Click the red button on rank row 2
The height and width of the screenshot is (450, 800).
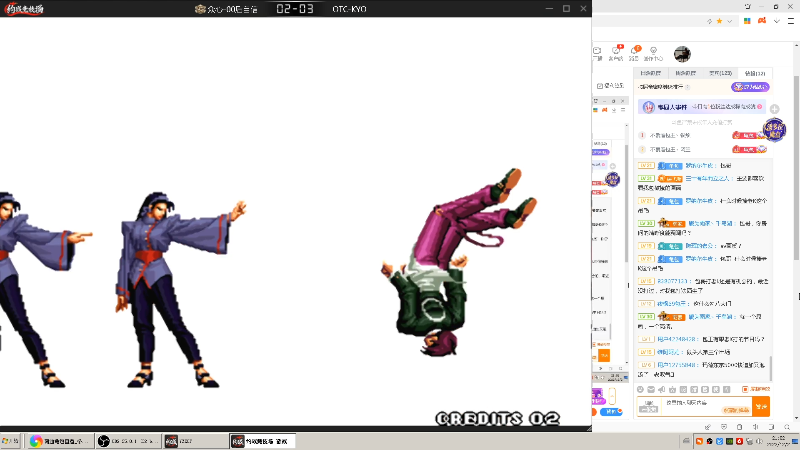click(749, 149)
